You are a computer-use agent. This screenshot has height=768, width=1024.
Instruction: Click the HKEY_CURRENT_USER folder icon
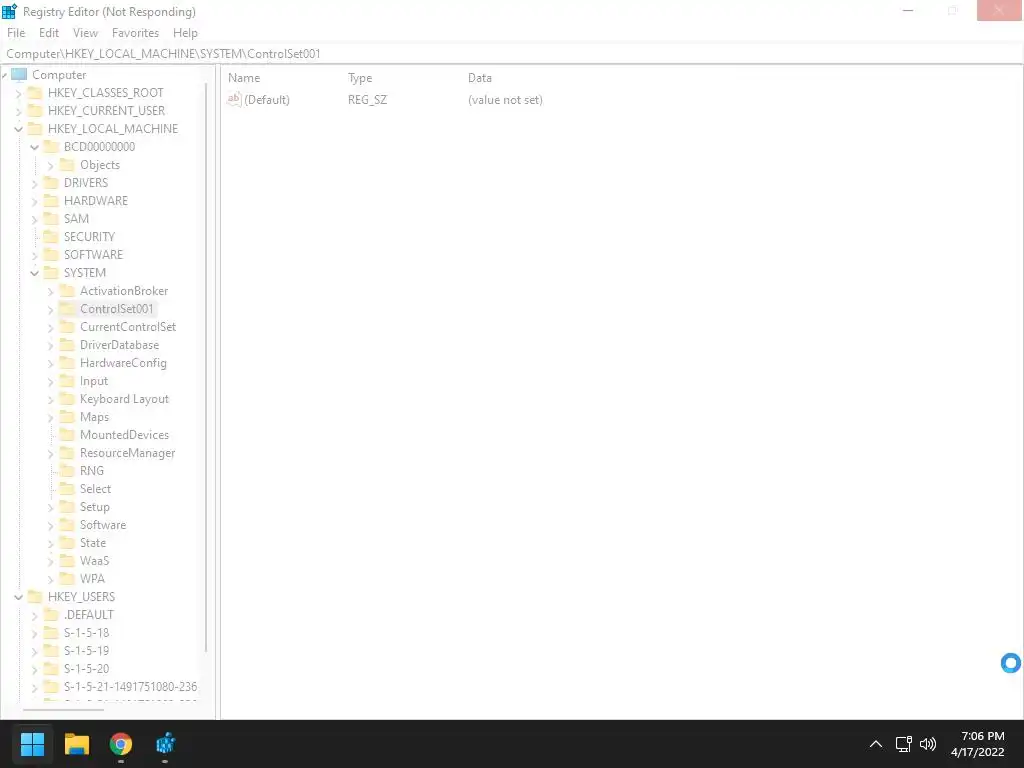click(x=35, y=110)
